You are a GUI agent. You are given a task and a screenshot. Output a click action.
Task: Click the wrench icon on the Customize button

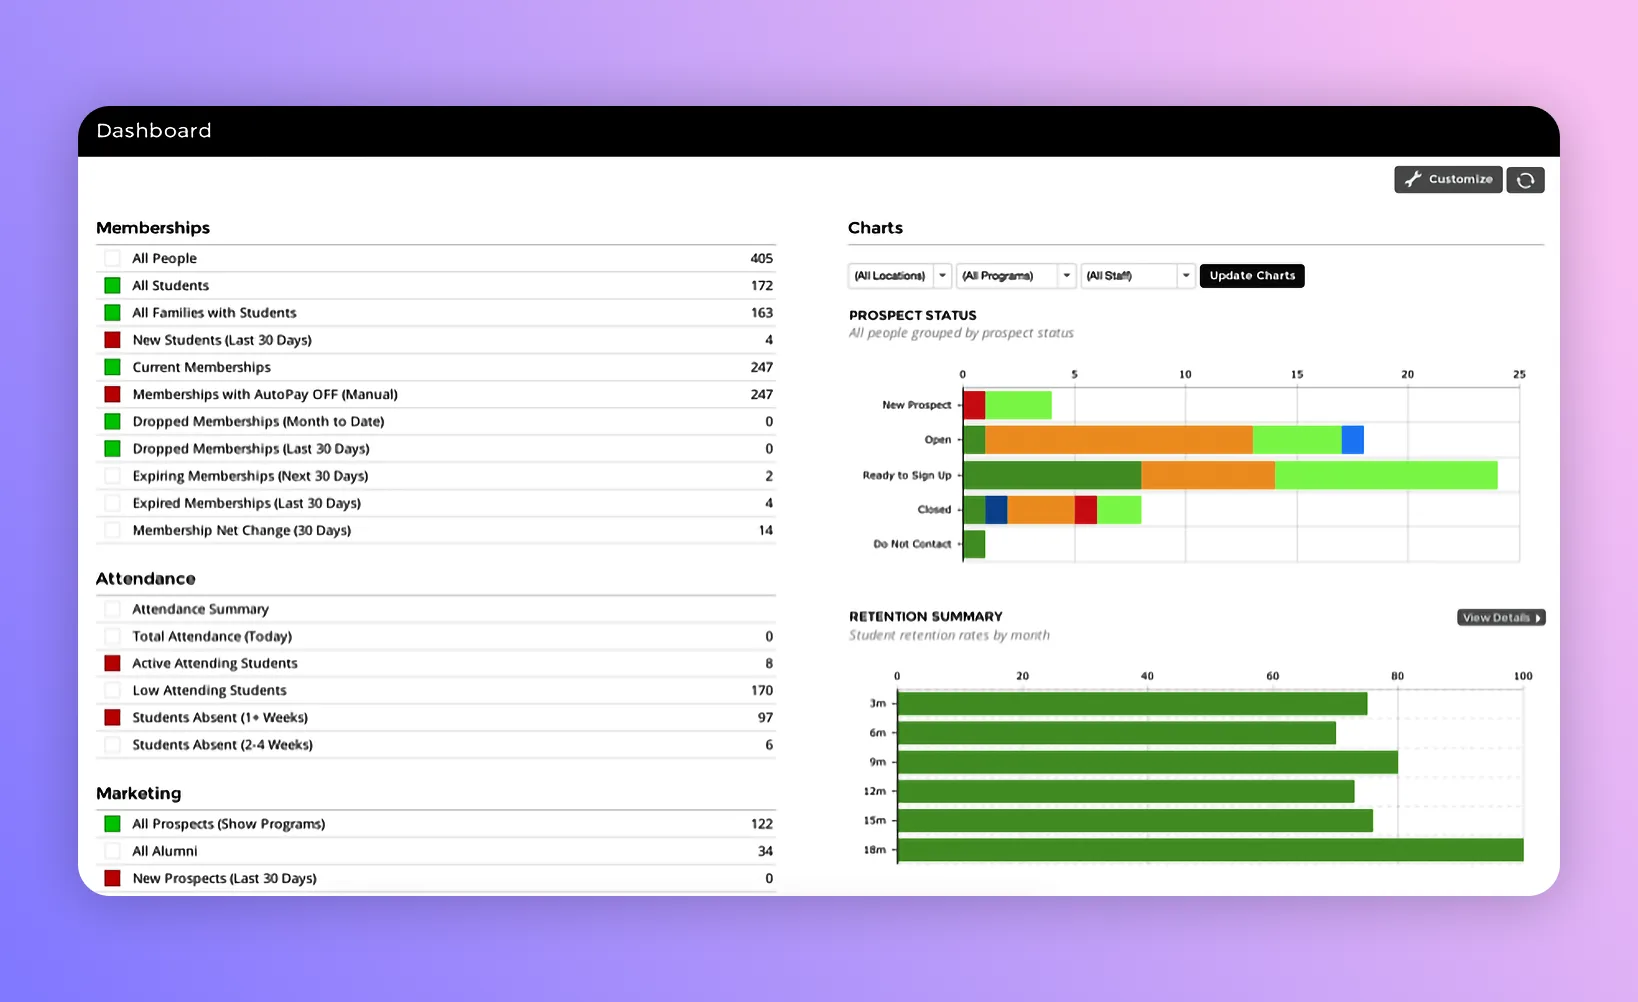point(1414,179)
